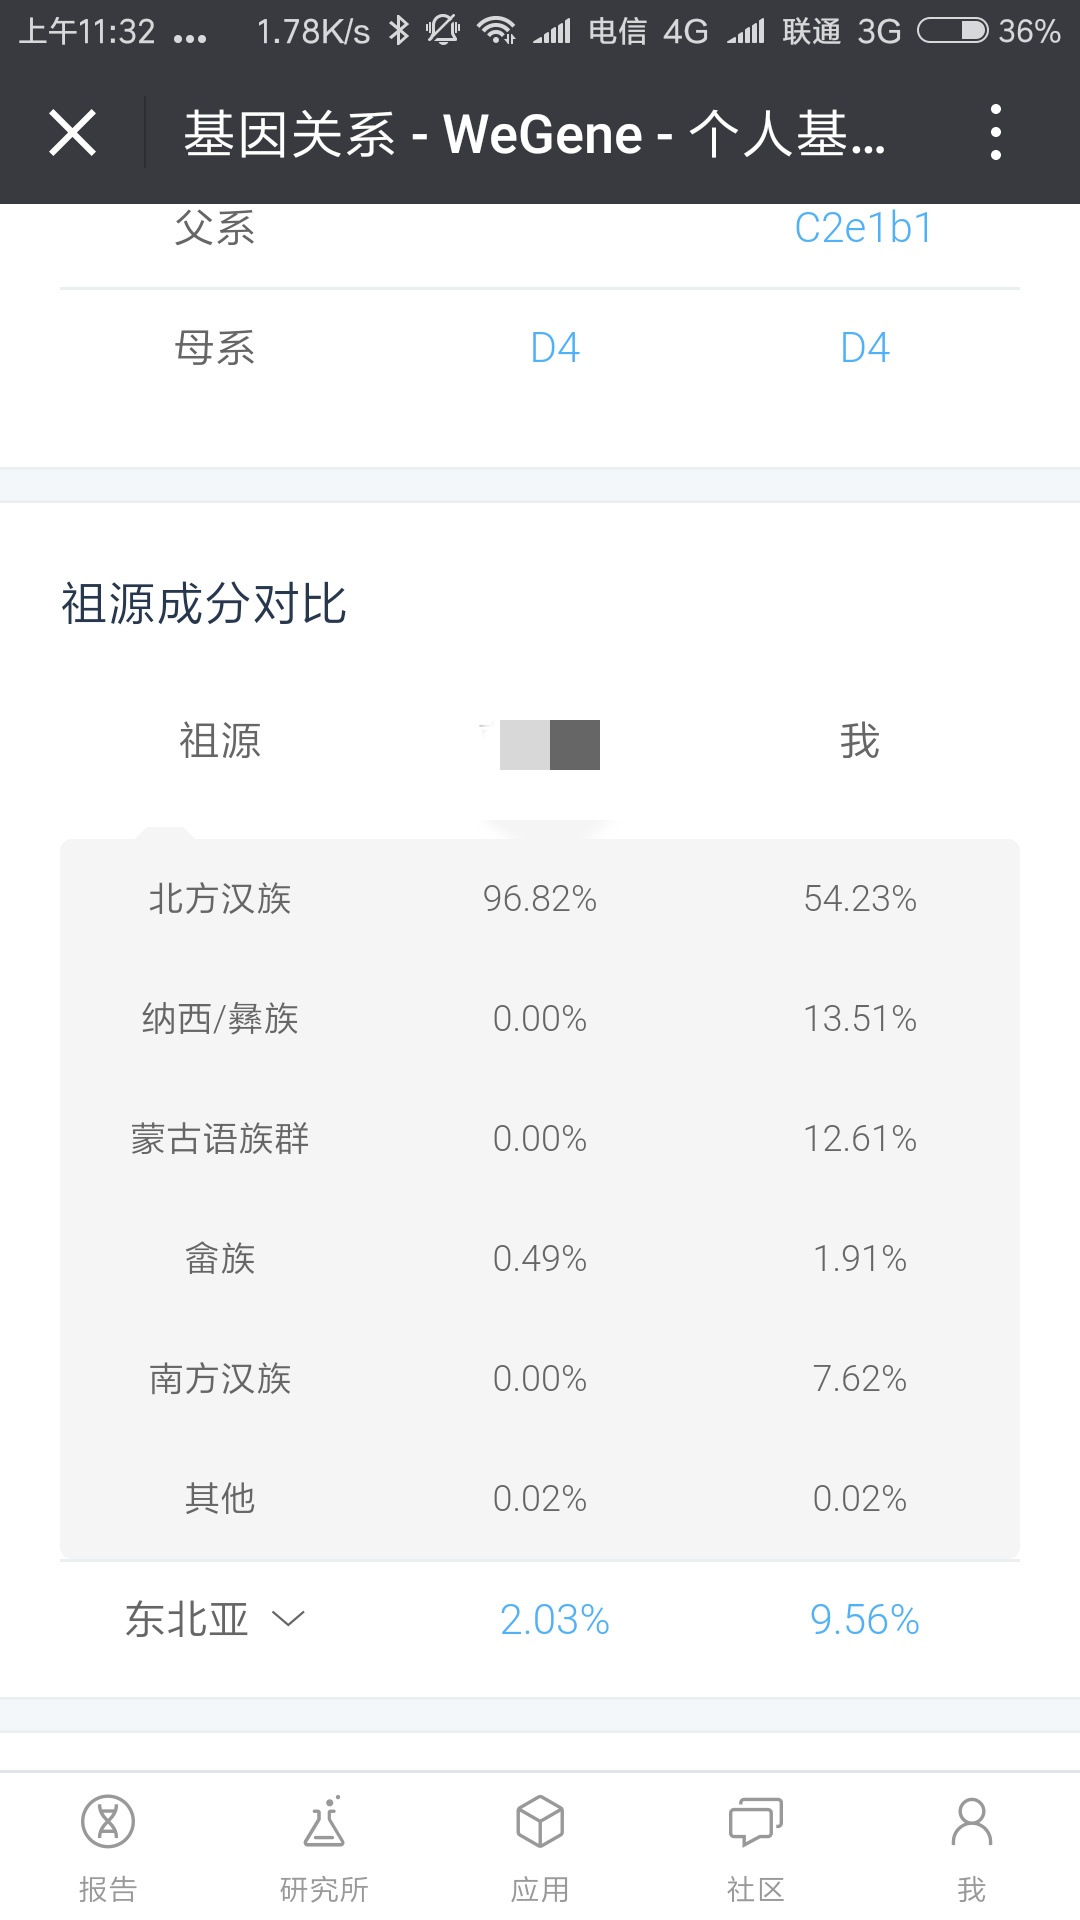
Task: Tap the 我 column header
Action: (x=859, y=741)
